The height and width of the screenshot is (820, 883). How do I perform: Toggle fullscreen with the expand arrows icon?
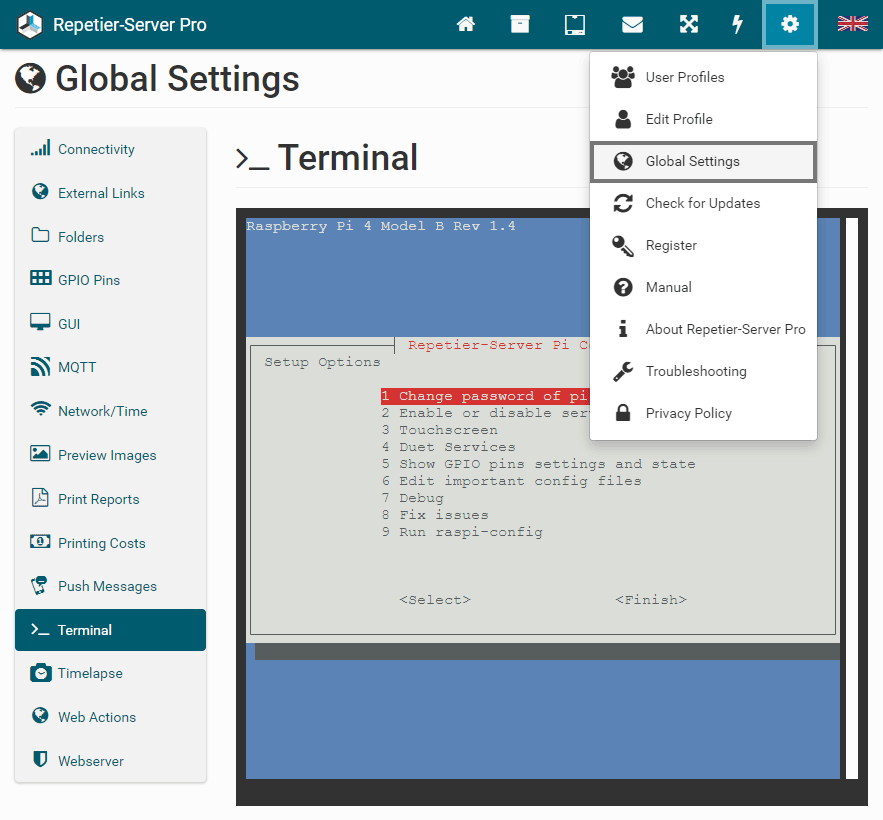pyautogui.click(x=689, y=24)
